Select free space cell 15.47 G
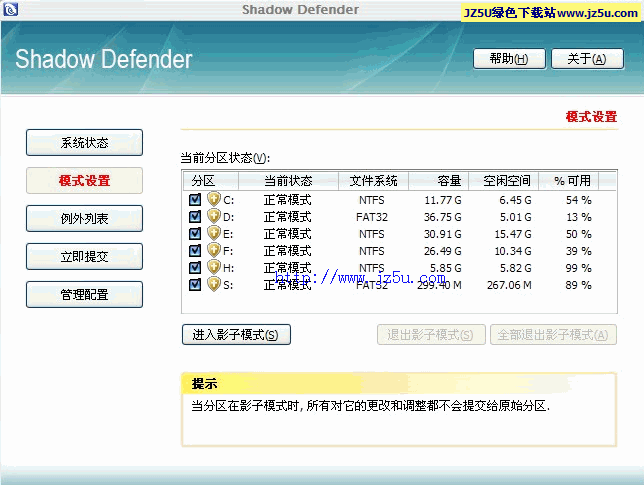Screen dimensions: 644x485 coord(513,234)
